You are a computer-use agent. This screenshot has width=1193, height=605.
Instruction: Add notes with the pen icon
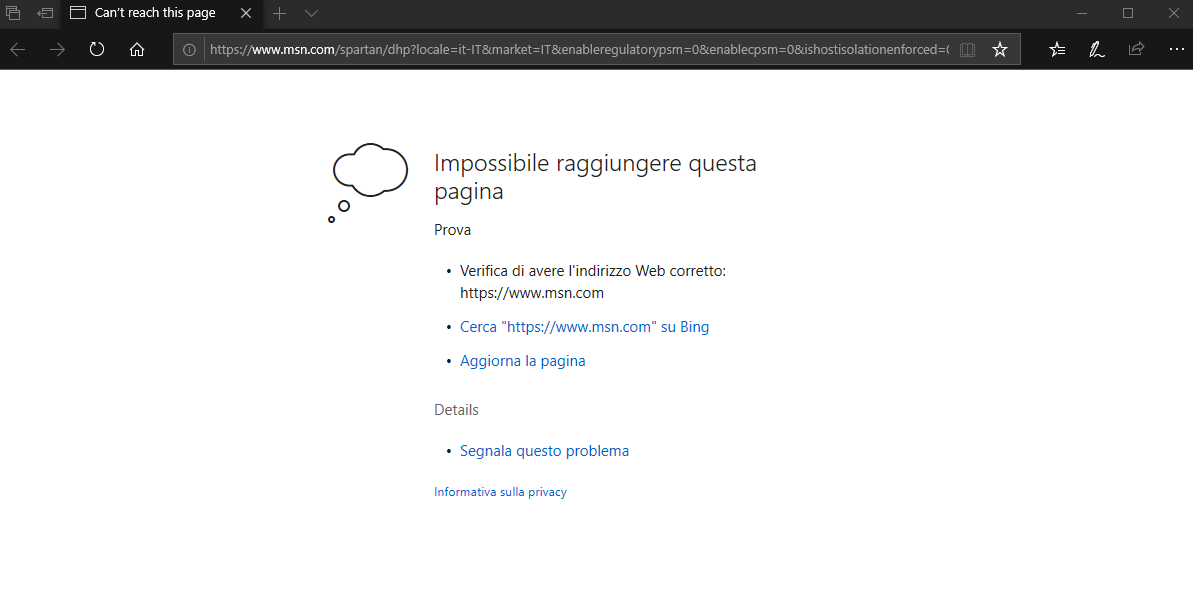point(1096,49)
